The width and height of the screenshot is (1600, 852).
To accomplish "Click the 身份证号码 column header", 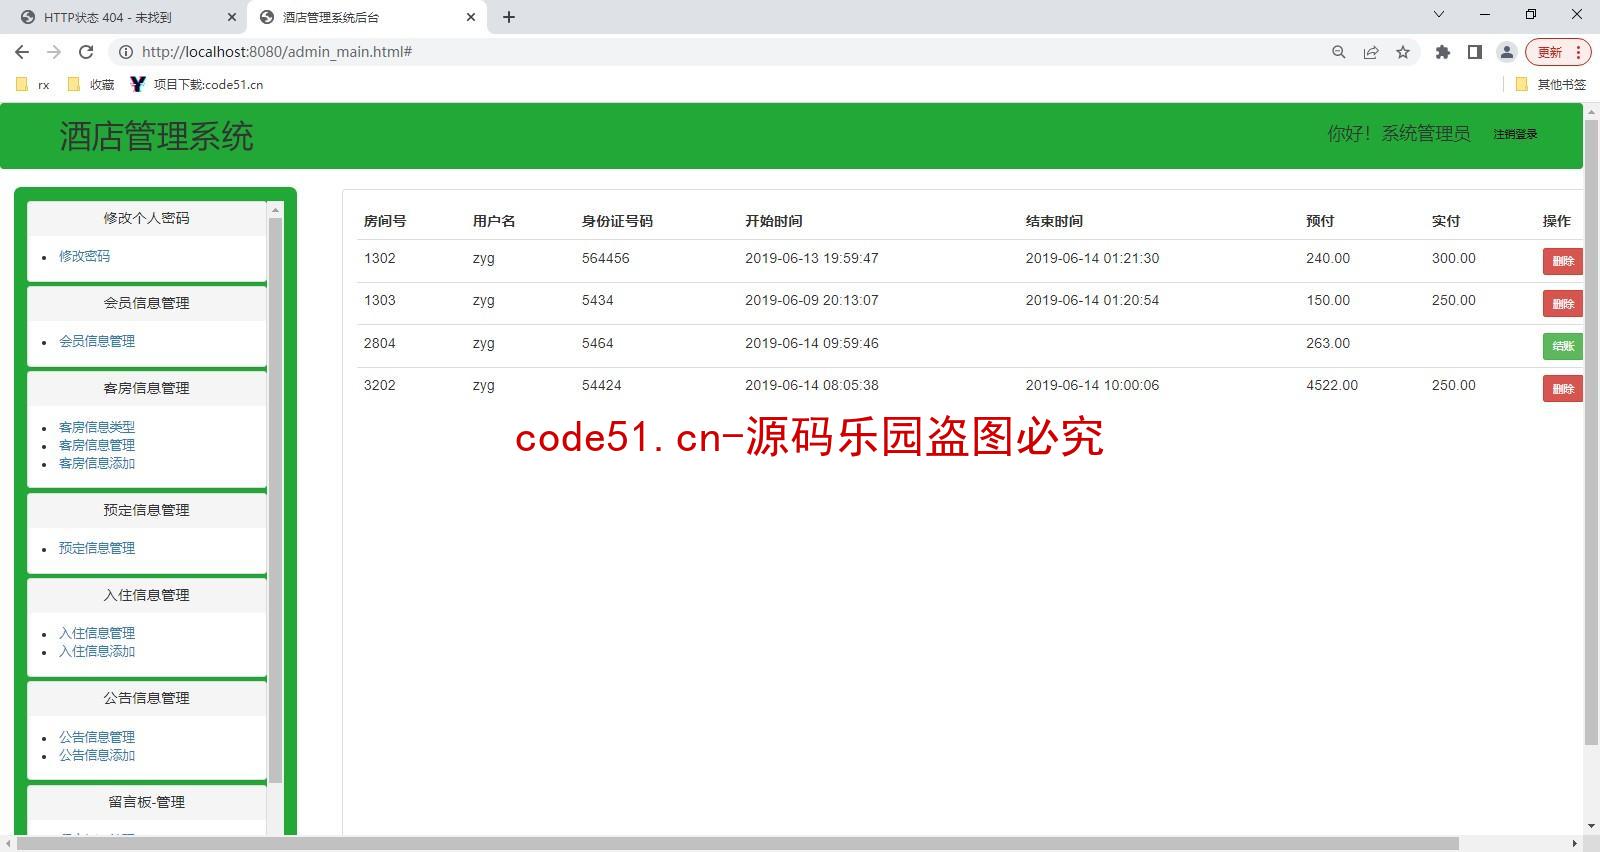I will pos(617,221).
